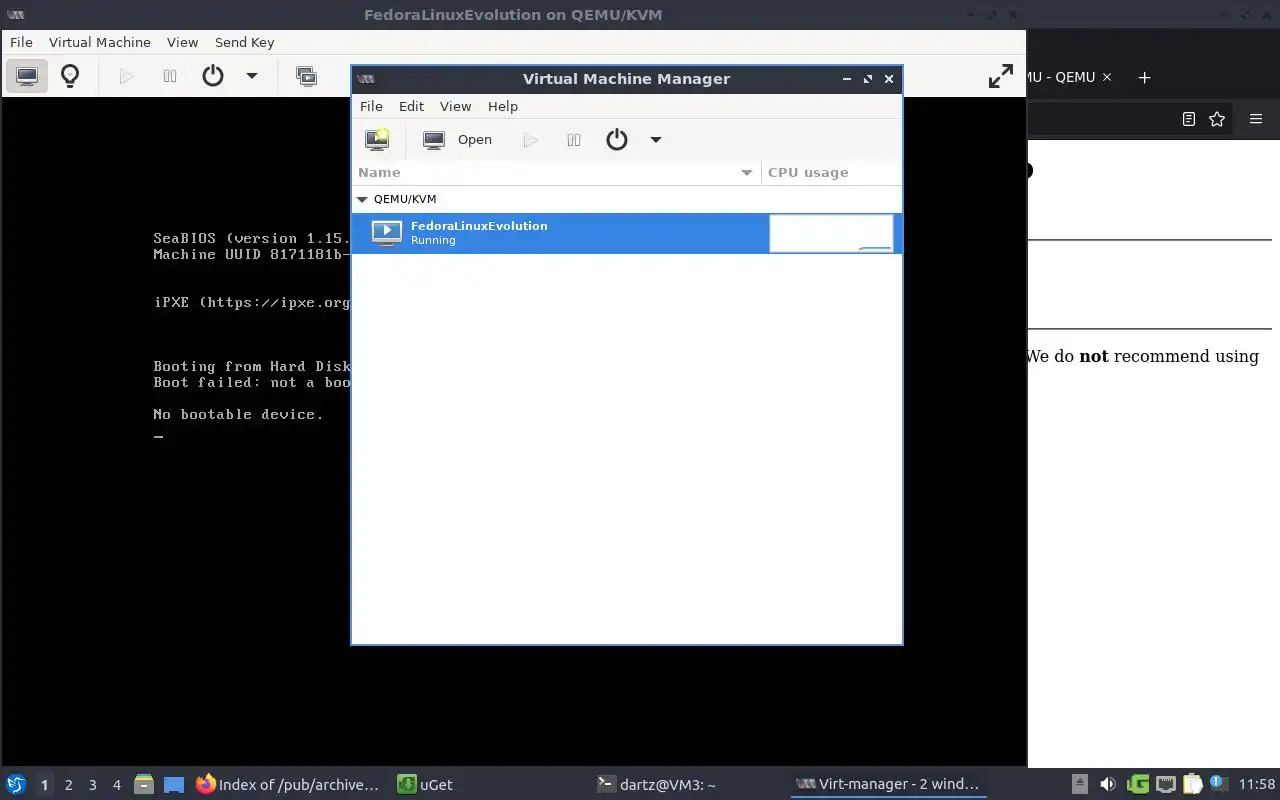Expand shutdown dropdown arrow in FedoraLinuxEvolution window

(252, 76)
